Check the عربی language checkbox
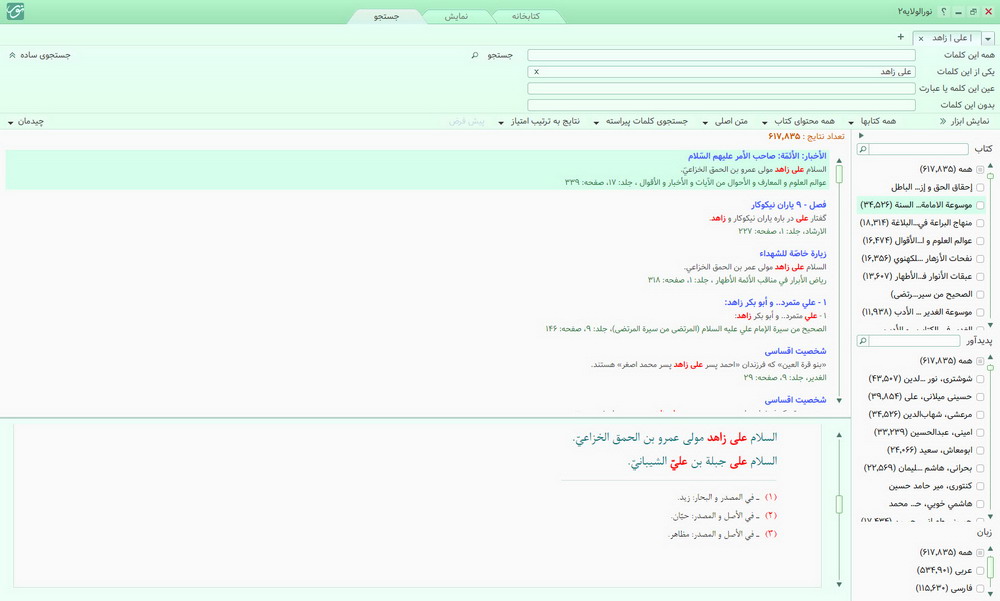 click(980, 570)
